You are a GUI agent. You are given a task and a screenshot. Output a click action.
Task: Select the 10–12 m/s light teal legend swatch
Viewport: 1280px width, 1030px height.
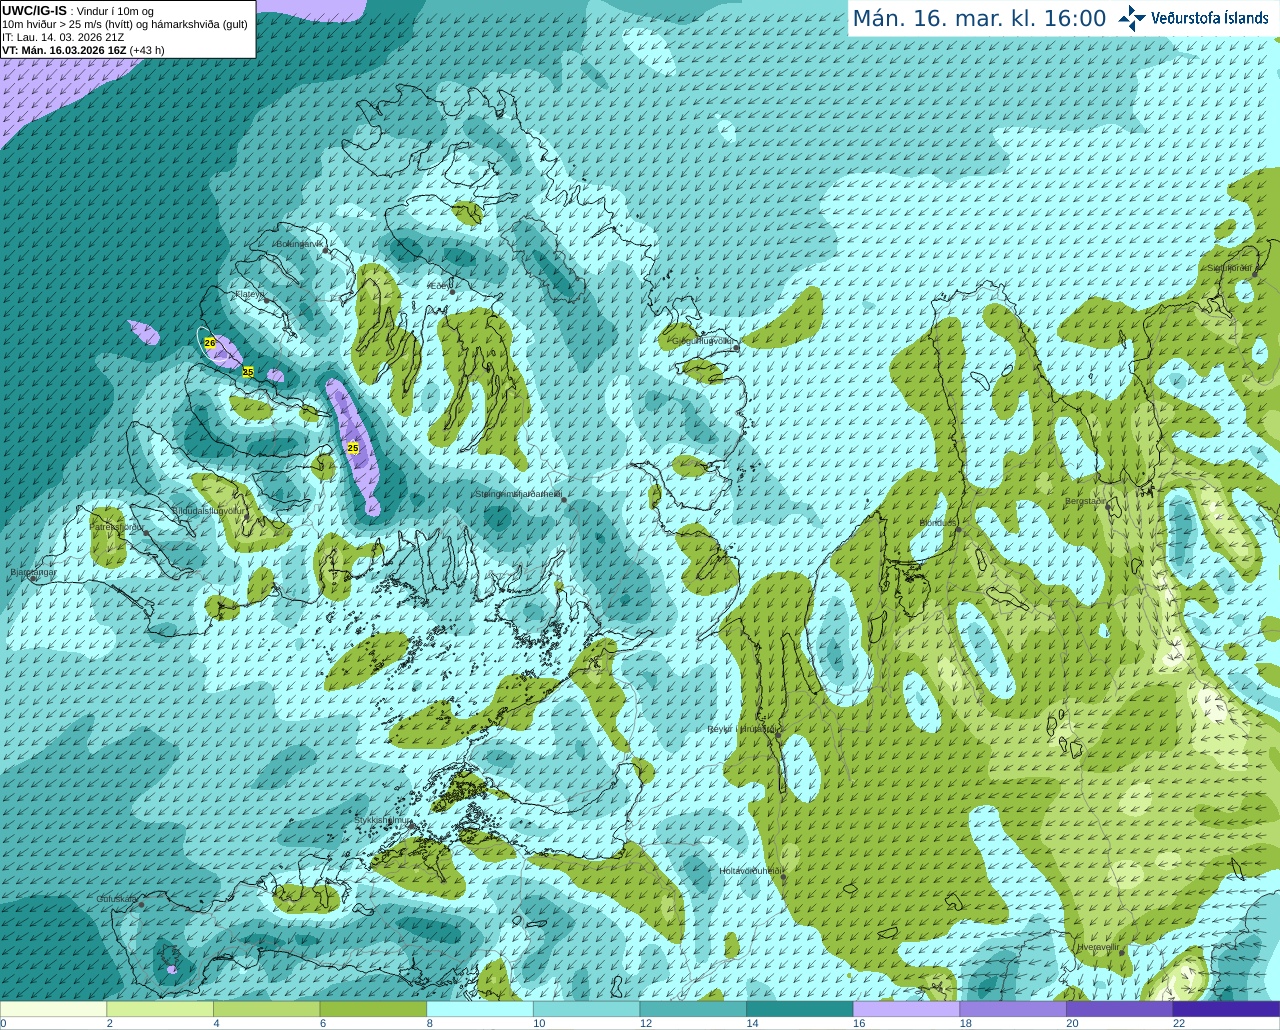pos(586,1009)
